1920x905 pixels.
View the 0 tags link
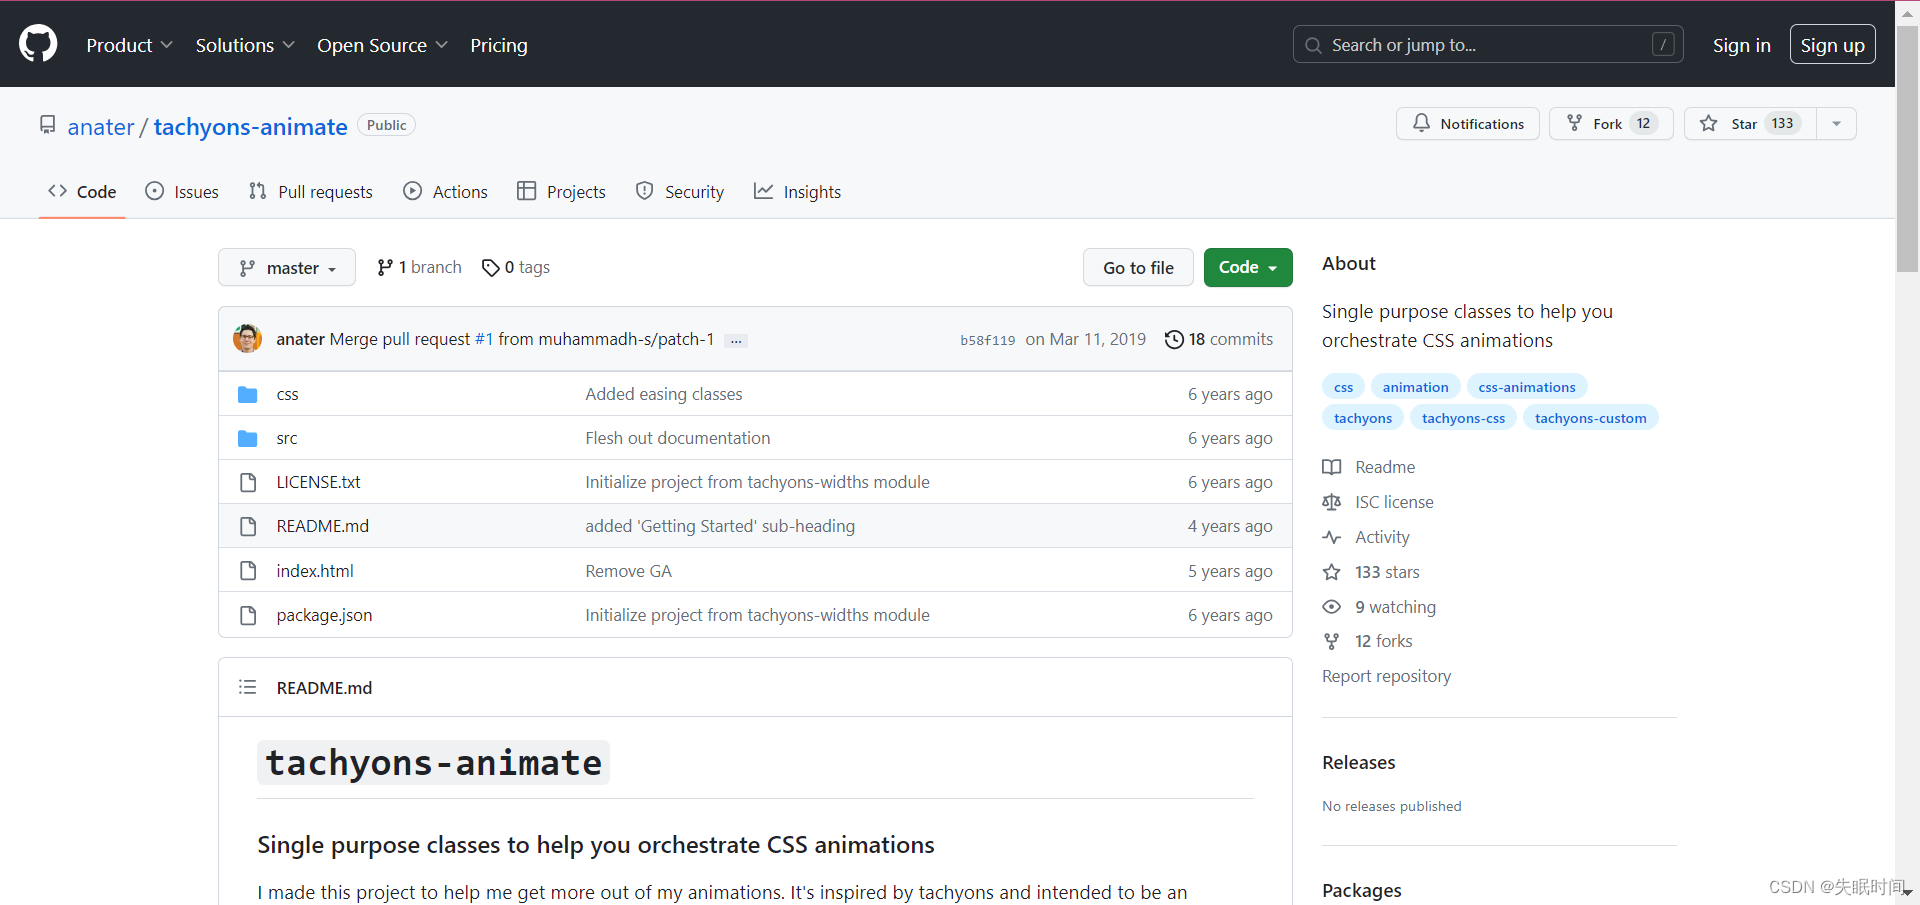(516, 267)
